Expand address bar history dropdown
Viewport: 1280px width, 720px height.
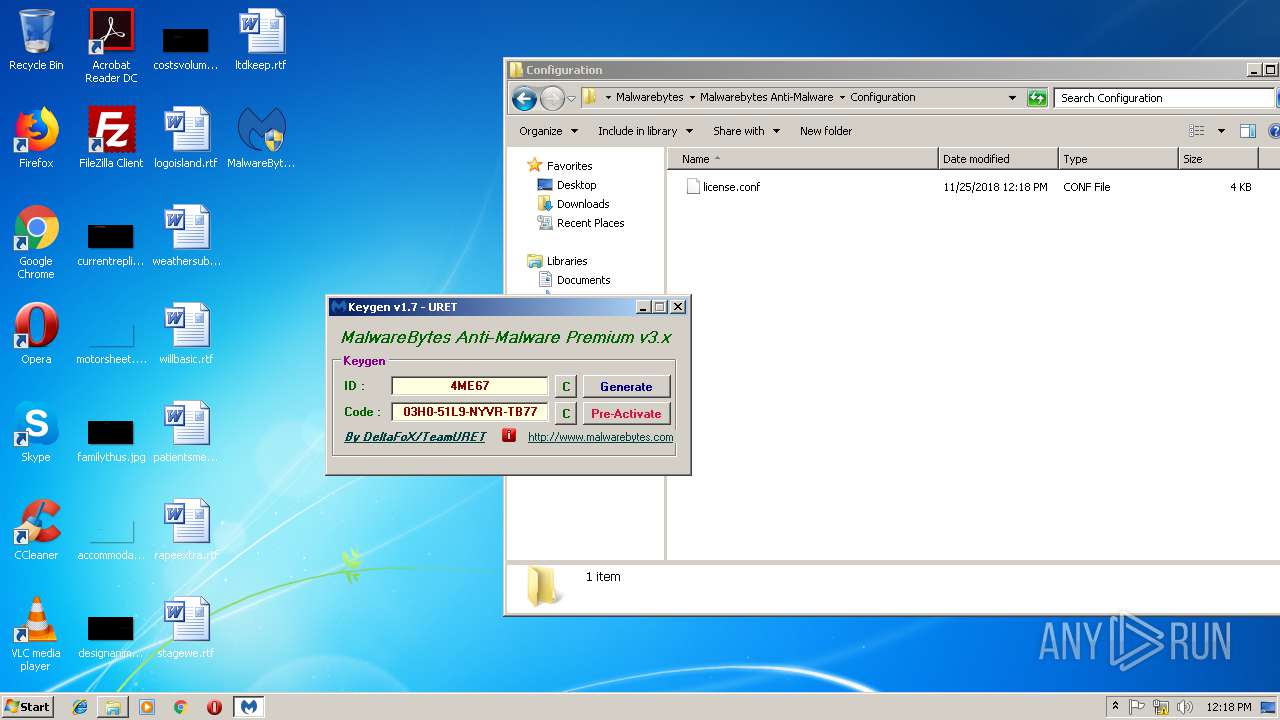click(1012, 98)
